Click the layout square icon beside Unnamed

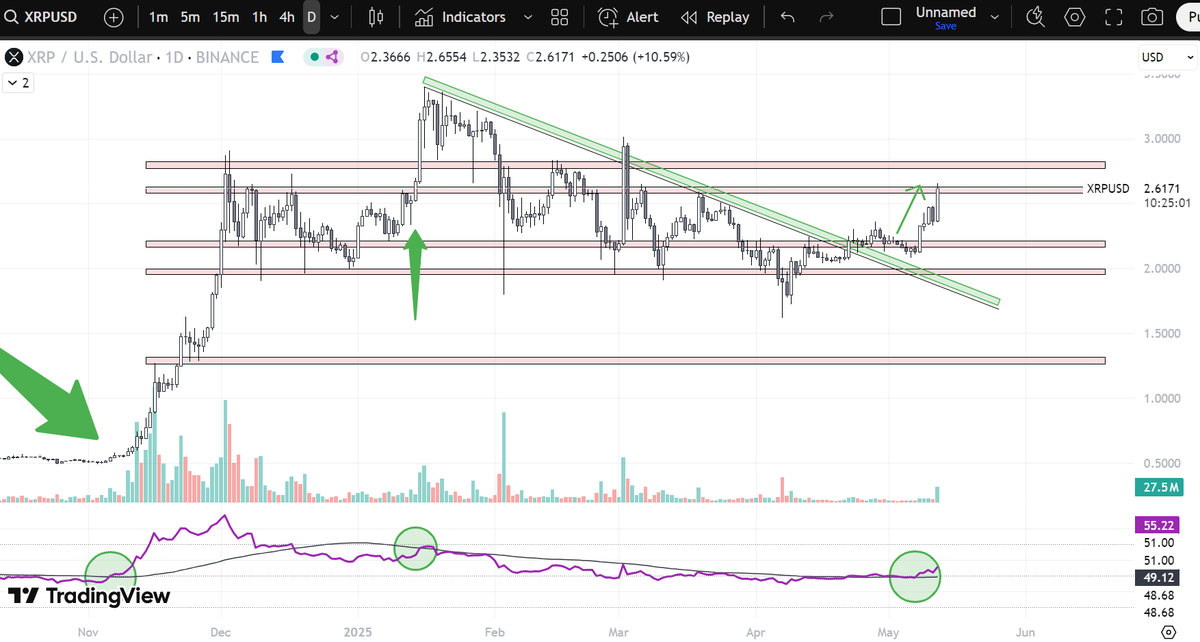pyautogui.click(x=891, y=17)
